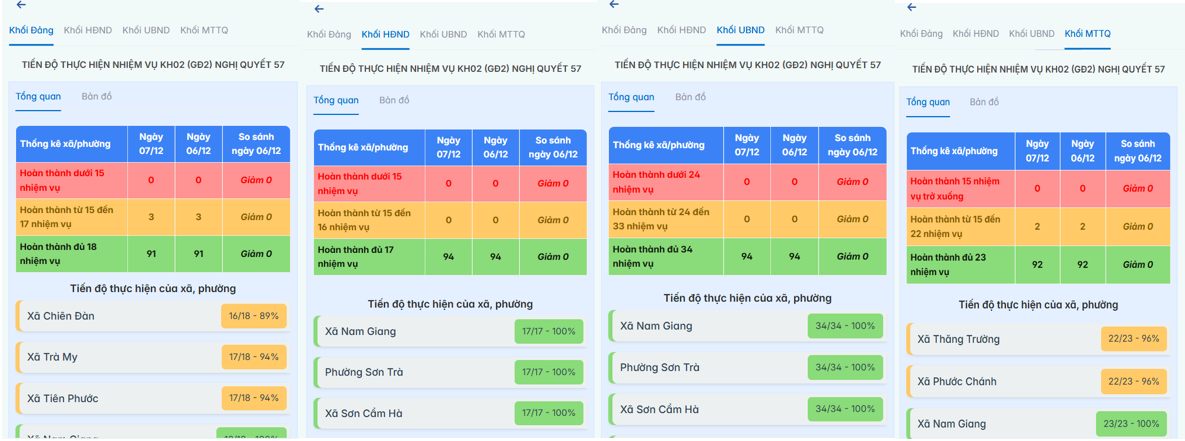This screenshot has width=1185, height=441.
Task: Go back from the Khối MTTQ screen
Action: tap(911, 8)
